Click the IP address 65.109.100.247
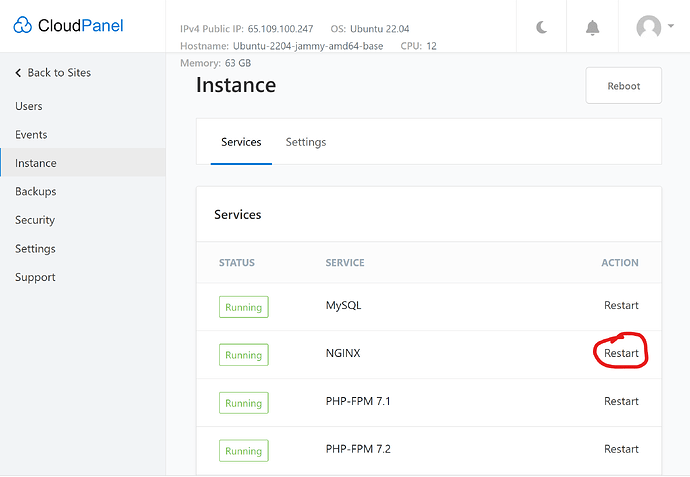690x477 pixels. point(280,29)
